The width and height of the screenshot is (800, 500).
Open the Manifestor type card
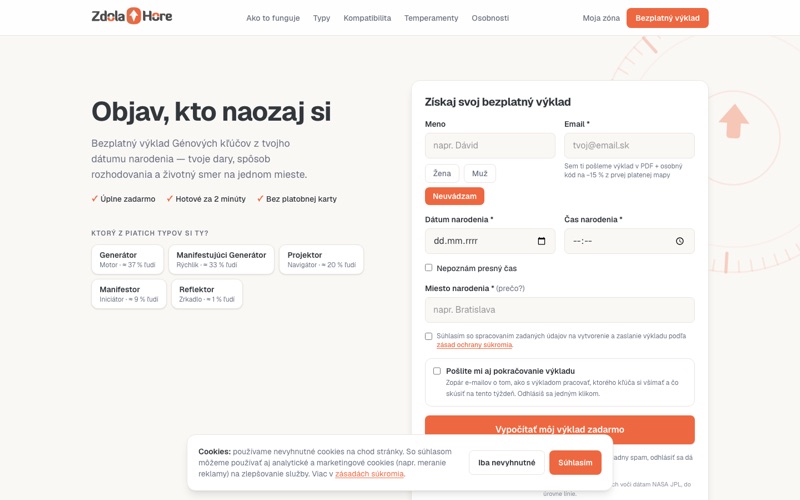[129, 294]
